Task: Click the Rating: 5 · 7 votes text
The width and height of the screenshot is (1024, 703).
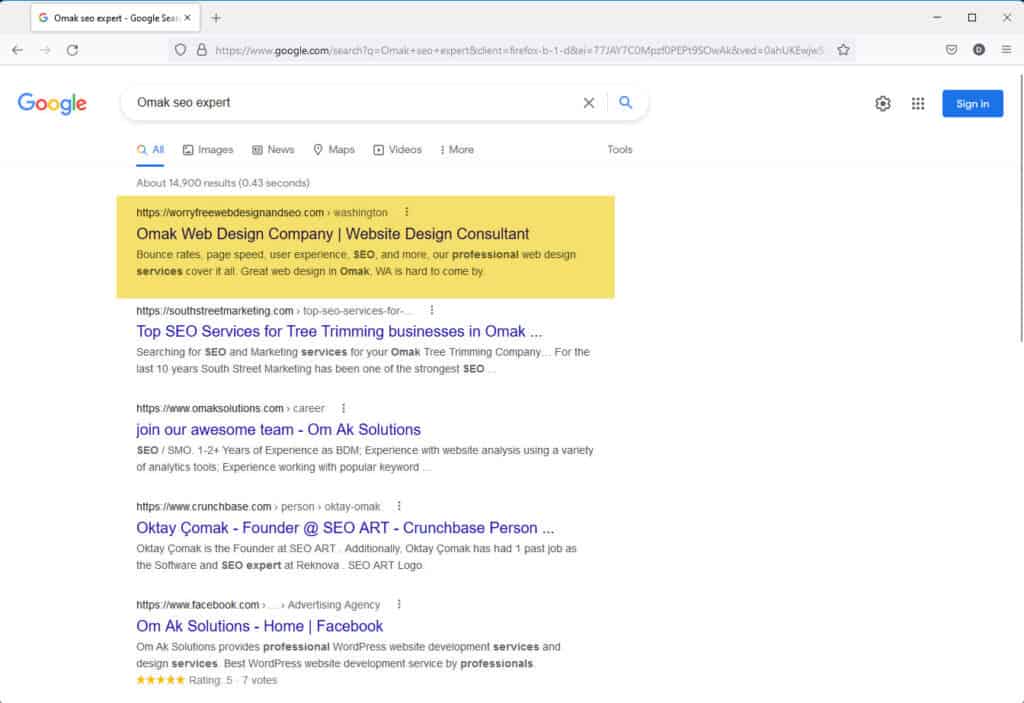Action: click(232, 680)
